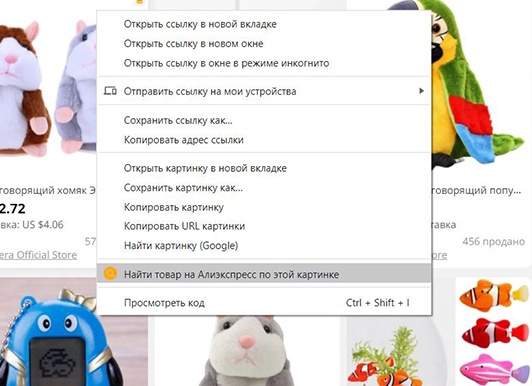Choose 'Открыть ссылку в новом окне'
532x386 pixels.
pyautogui.click(x=264, y=44)
